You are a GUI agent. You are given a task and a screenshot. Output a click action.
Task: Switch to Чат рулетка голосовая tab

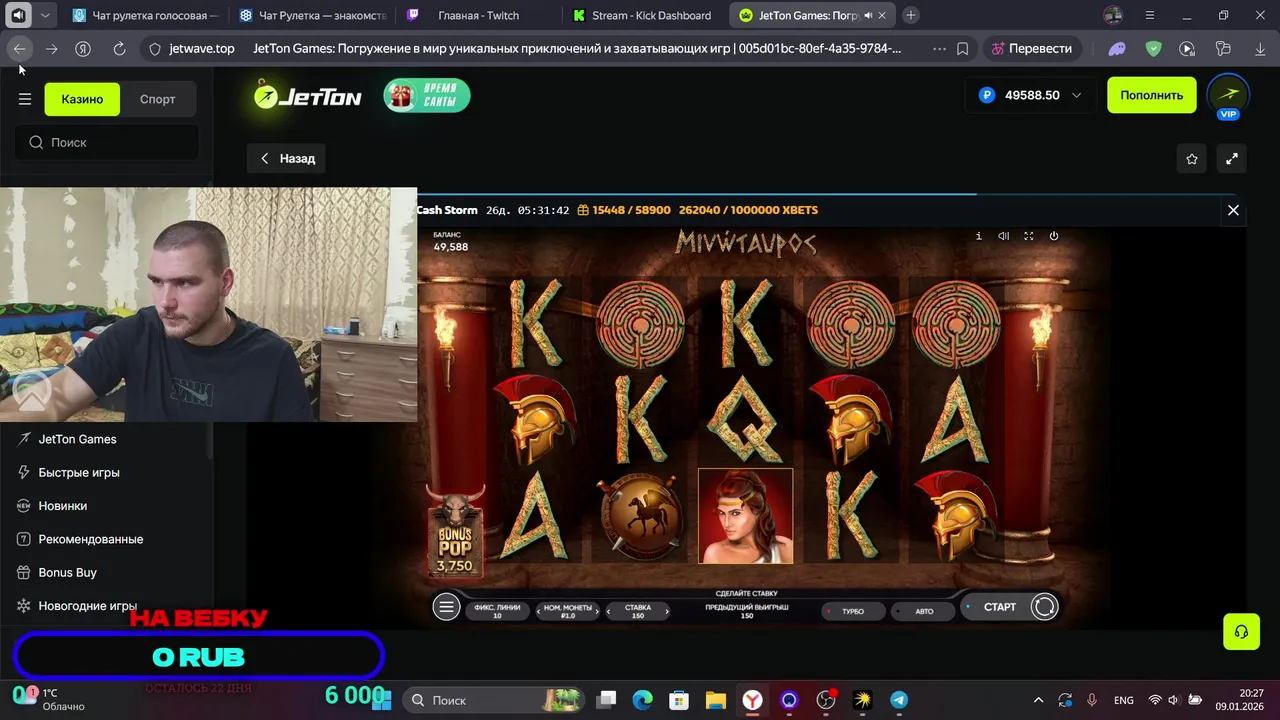[x=146, y=15]
